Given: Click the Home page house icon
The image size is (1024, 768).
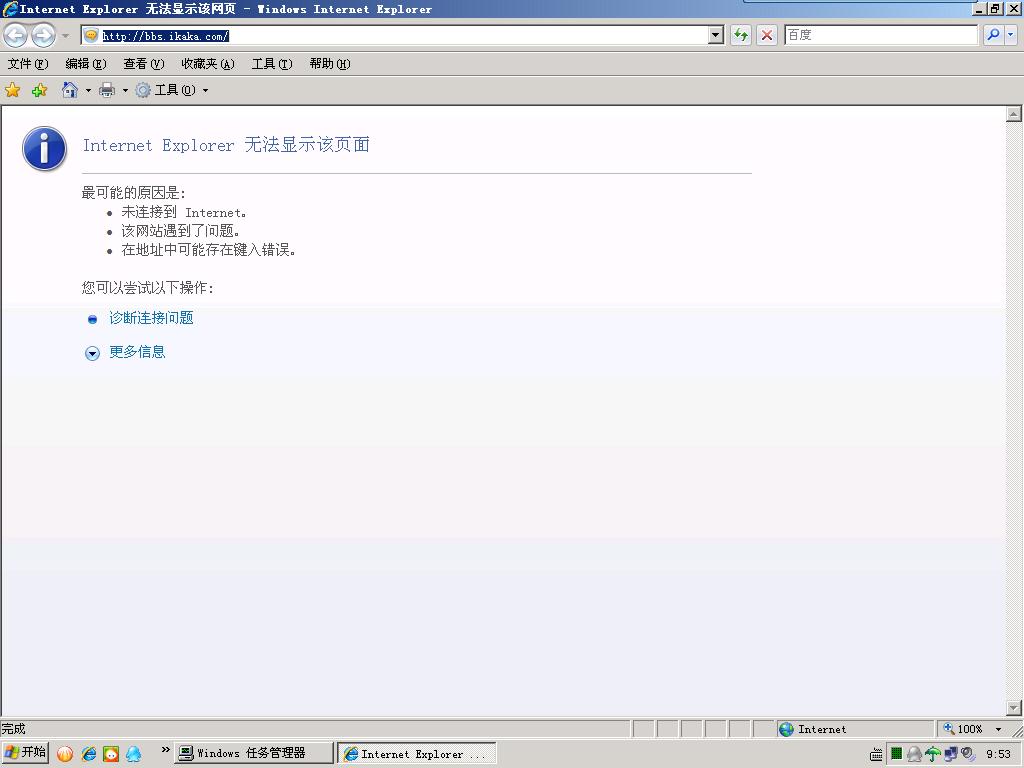Looking at the screenshot, I should [x=70, y=90].
